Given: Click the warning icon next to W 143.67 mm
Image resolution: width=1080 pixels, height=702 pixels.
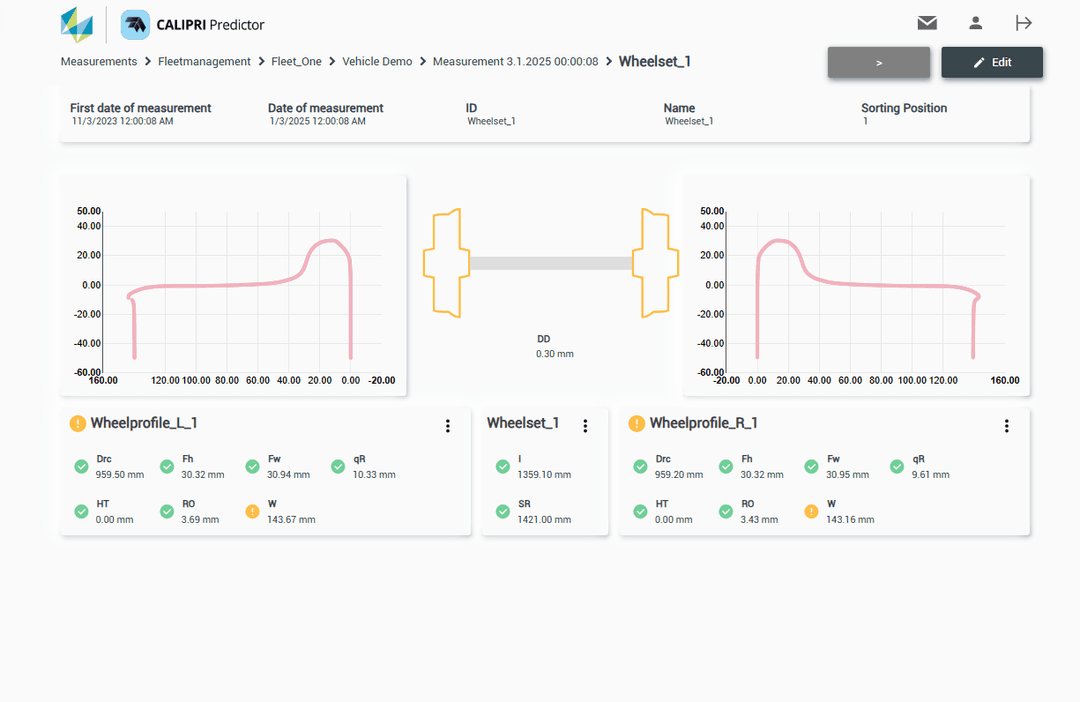Looking at the screenshot, I should tap(252, 511).
